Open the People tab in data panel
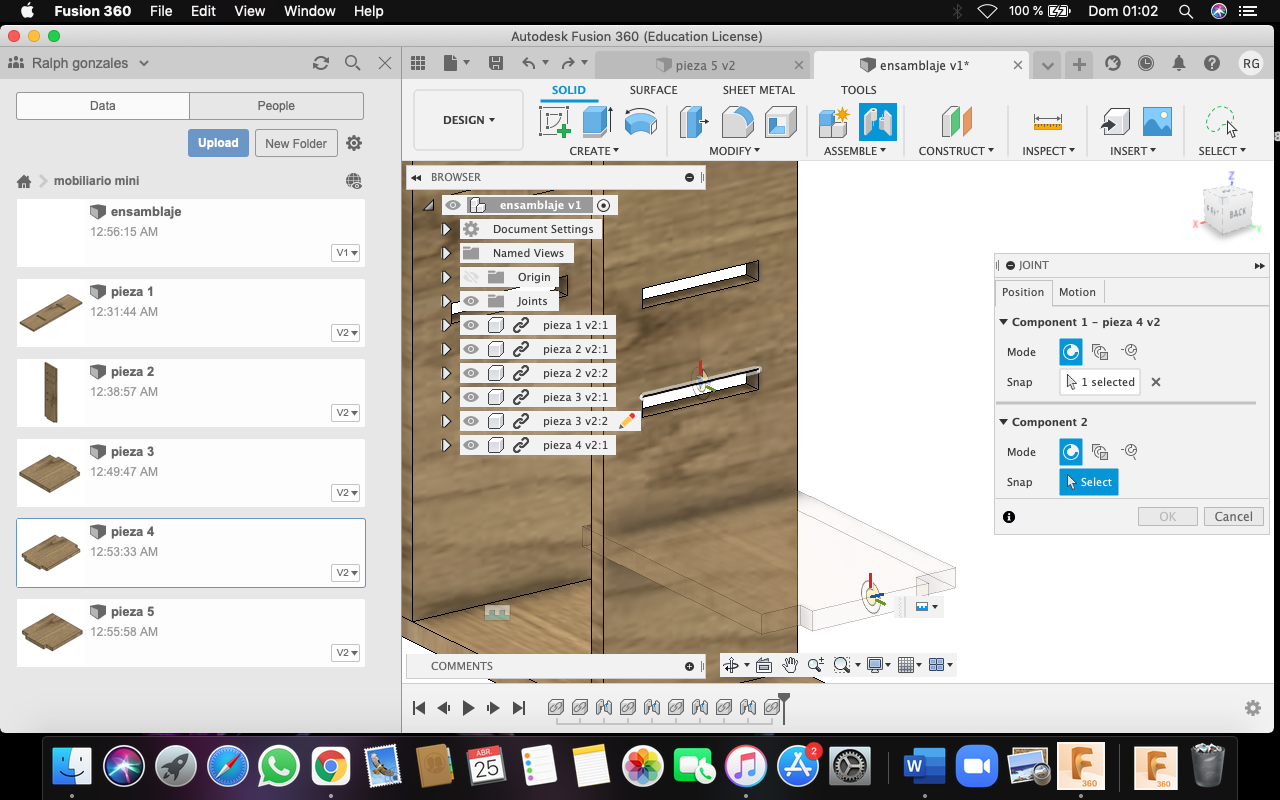1280x800 pixels. pos(276,106)
